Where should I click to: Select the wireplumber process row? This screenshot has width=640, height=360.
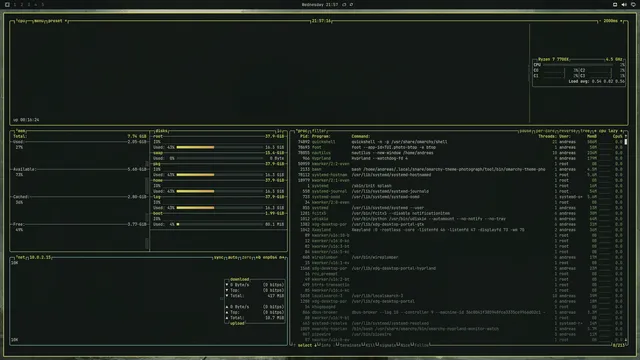coord(459,258)
